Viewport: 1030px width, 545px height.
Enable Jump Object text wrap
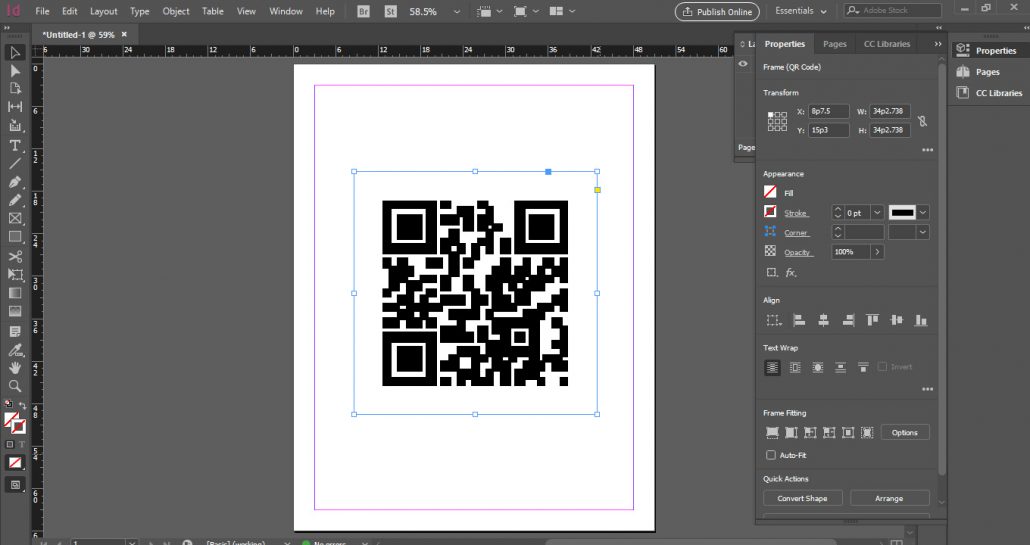pos(840,368)
